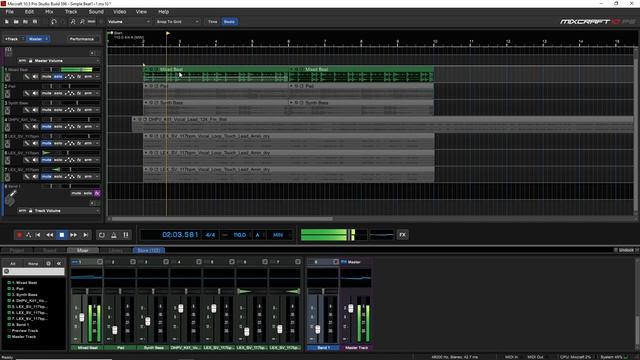
Task: Toggle loop mode in transport
Action: (102, 235)
